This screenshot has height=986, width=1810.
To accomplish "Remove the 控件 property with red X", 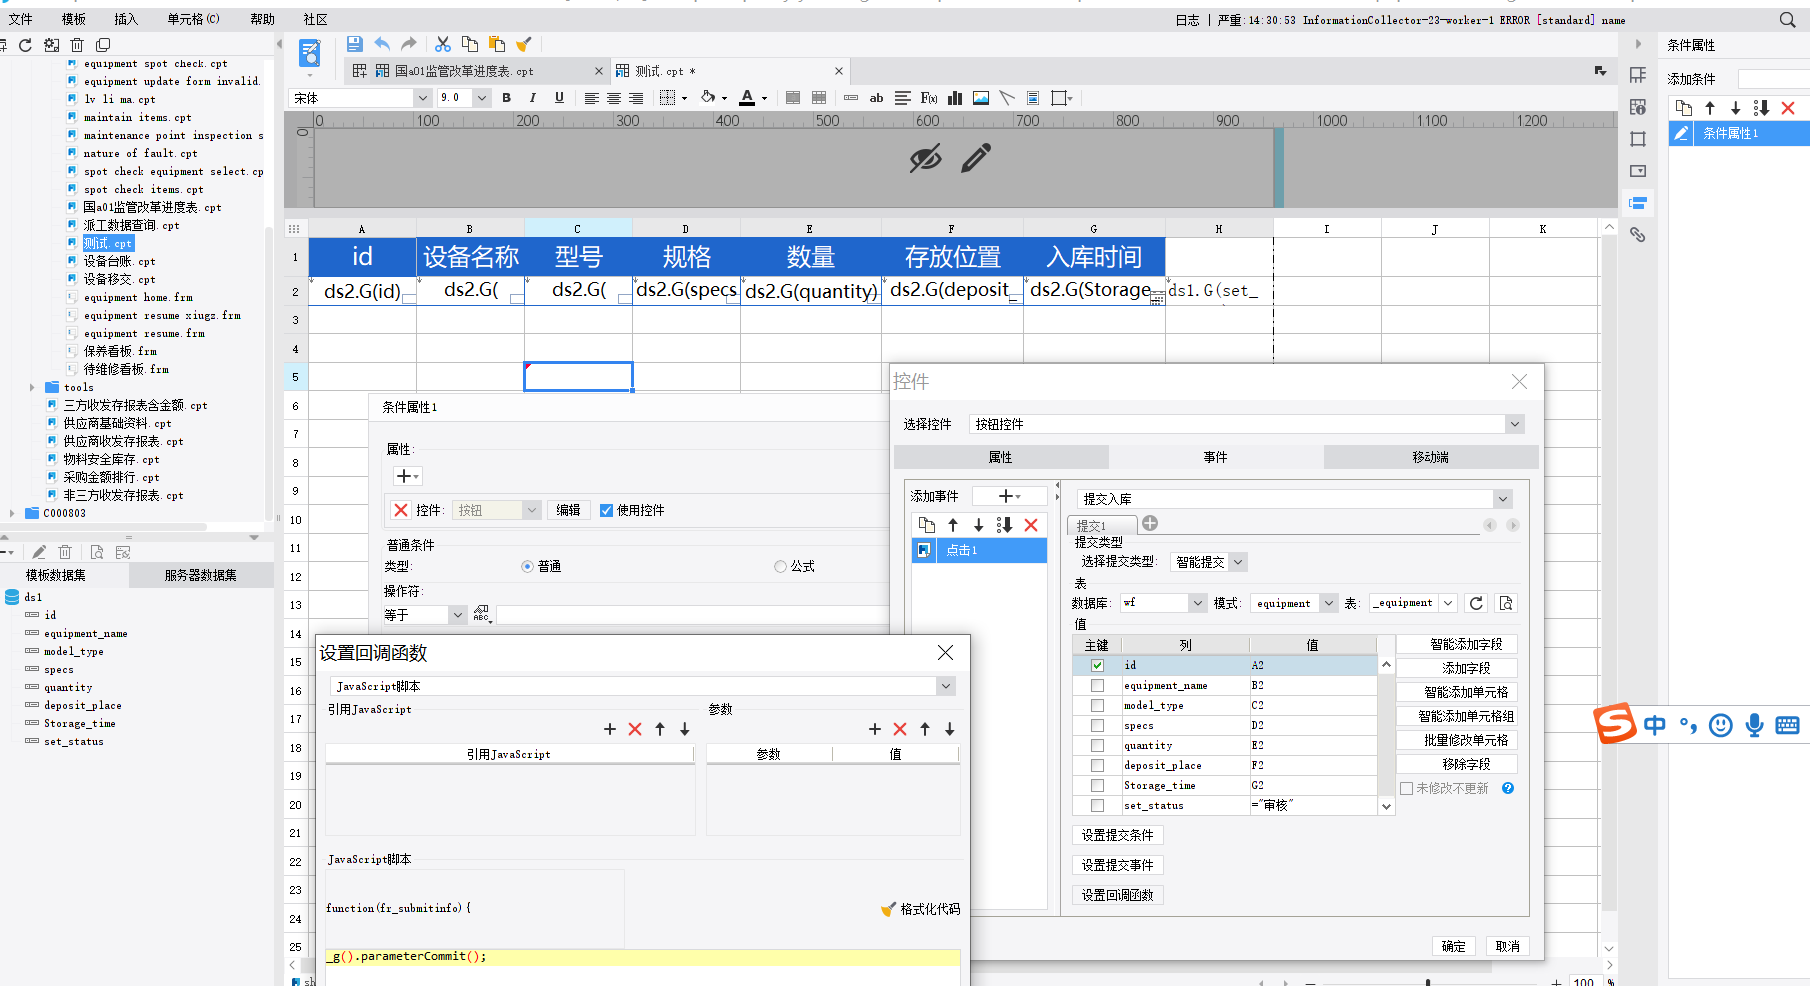I will click(401, 510).
